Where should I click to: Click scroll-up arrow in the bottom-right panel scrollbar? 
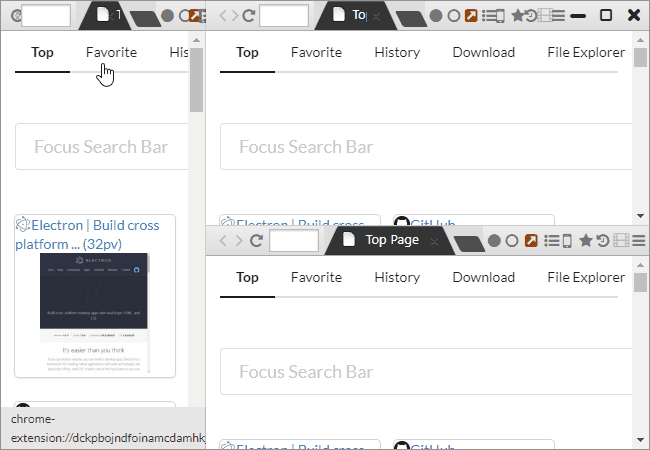tap(640, 265)
